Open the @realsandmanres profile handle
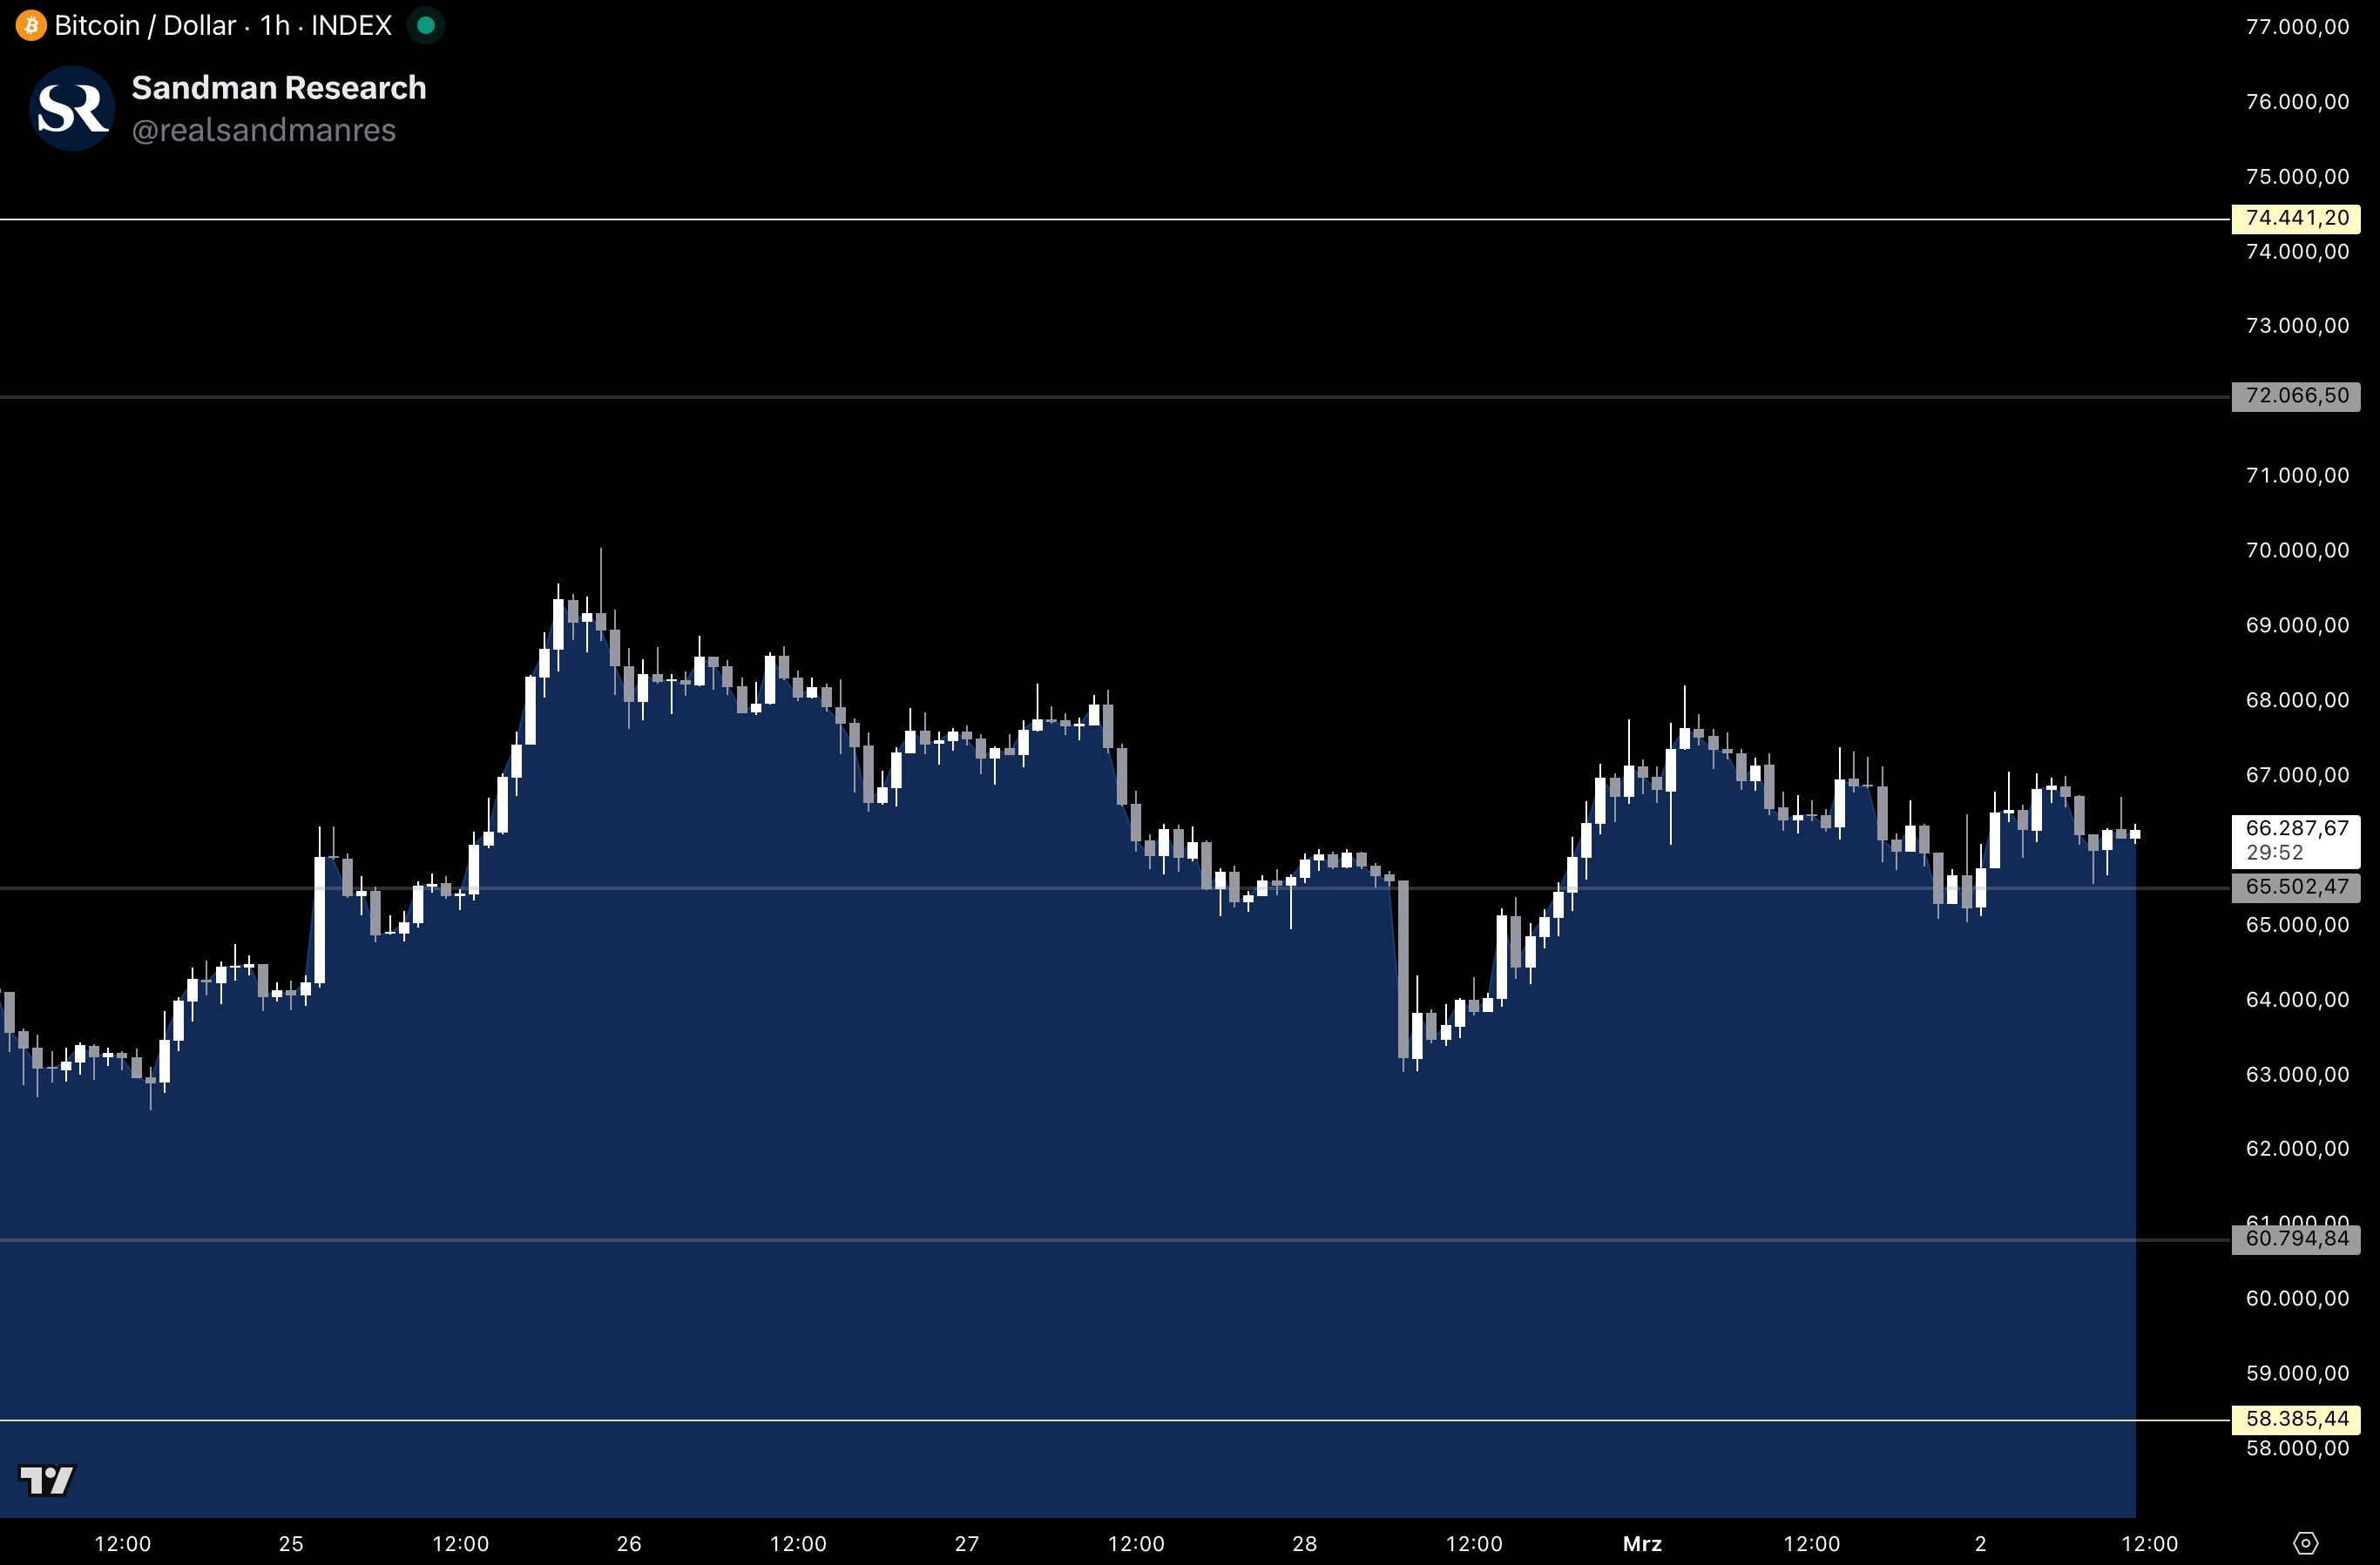The image size is (2380, 1565). (263, 131)
